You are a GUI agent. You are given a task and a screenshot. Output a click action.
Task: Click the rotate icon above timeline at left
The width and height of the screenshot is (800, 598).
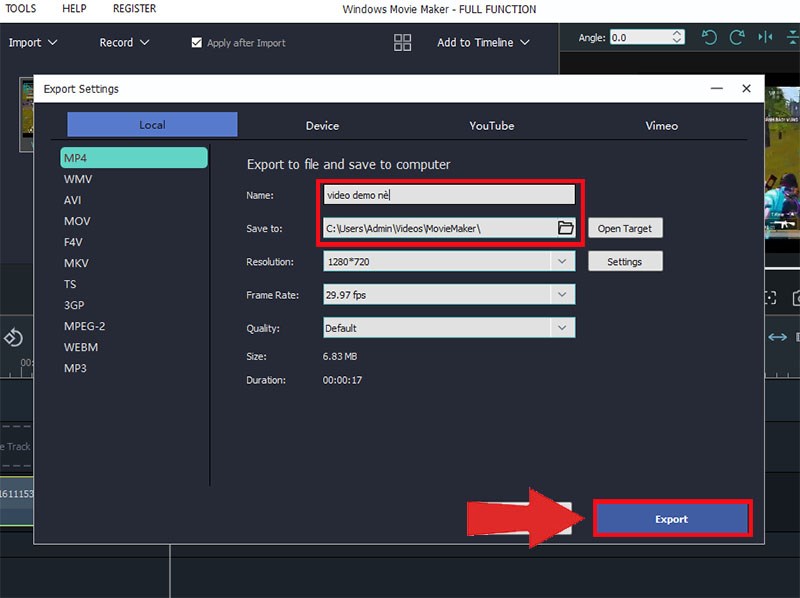14,337
